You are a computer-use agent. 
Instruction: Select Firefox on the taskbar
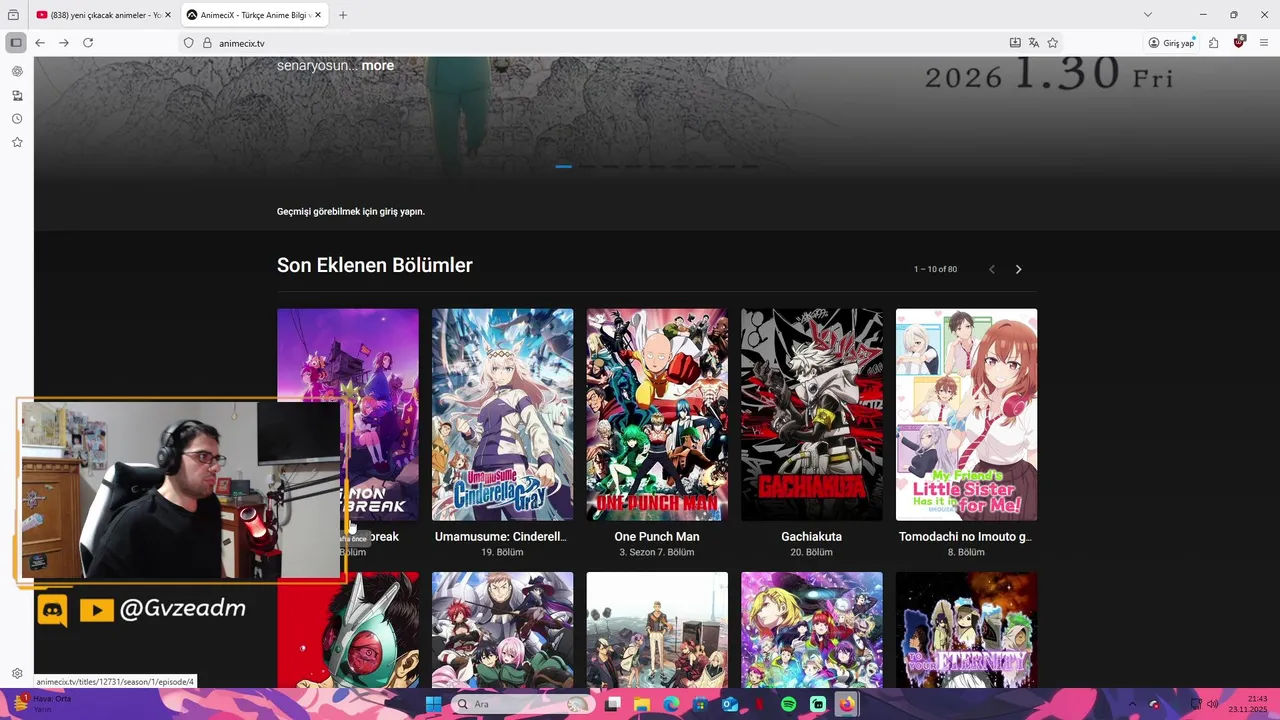(847, 704)
